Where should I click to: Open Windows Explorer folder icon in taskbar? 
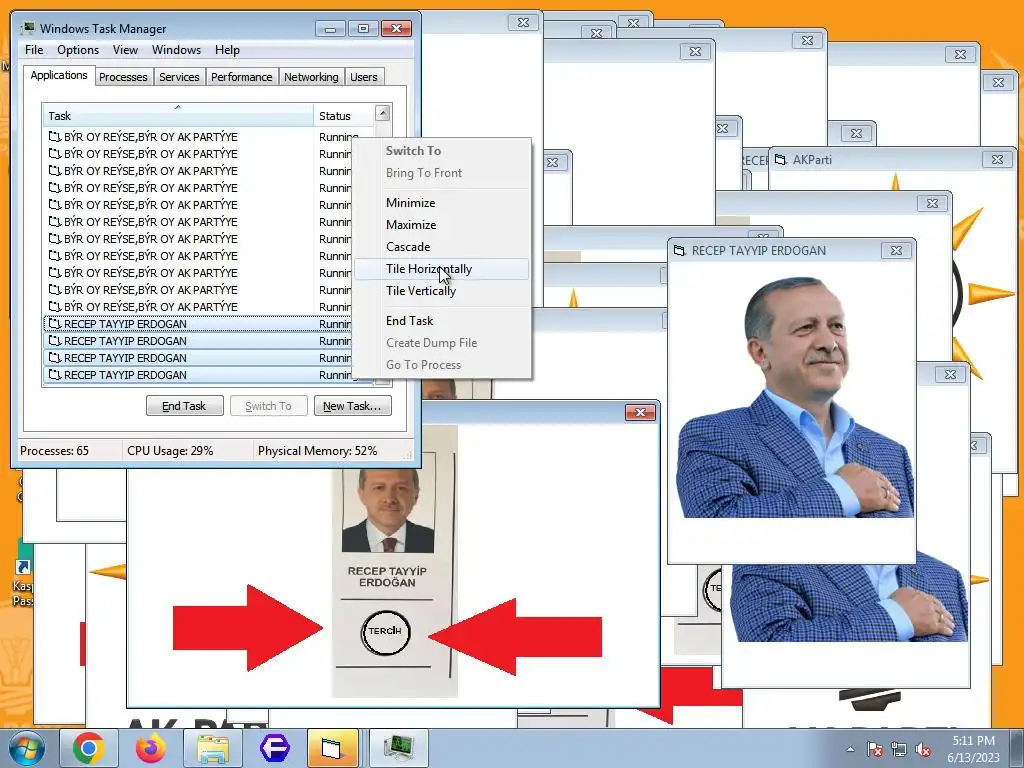click(x=212, y=748)
